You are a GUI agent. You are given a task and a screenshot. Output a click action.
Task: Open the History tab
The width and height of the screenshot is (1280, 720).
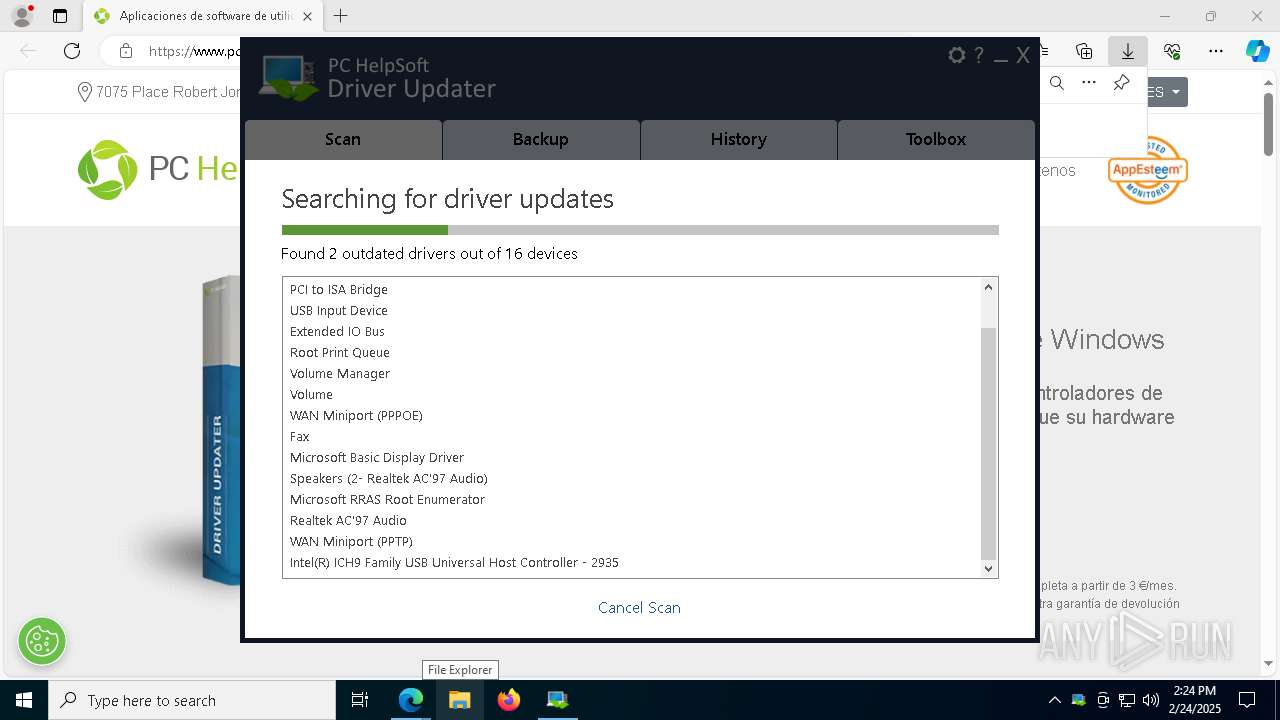pos(739,140)
